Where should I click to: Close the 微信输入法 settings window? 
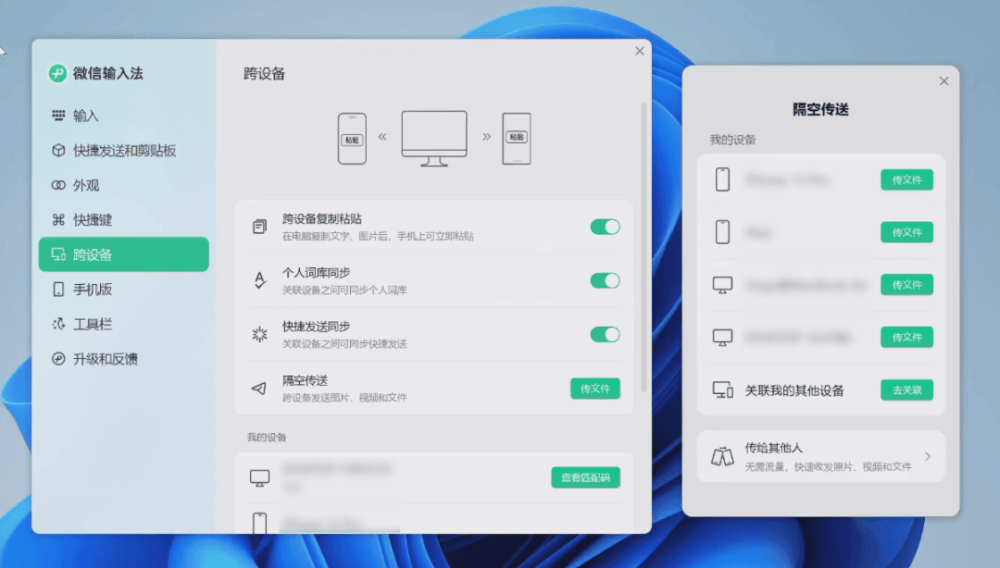pyautogui.click(x=640, y=51)
